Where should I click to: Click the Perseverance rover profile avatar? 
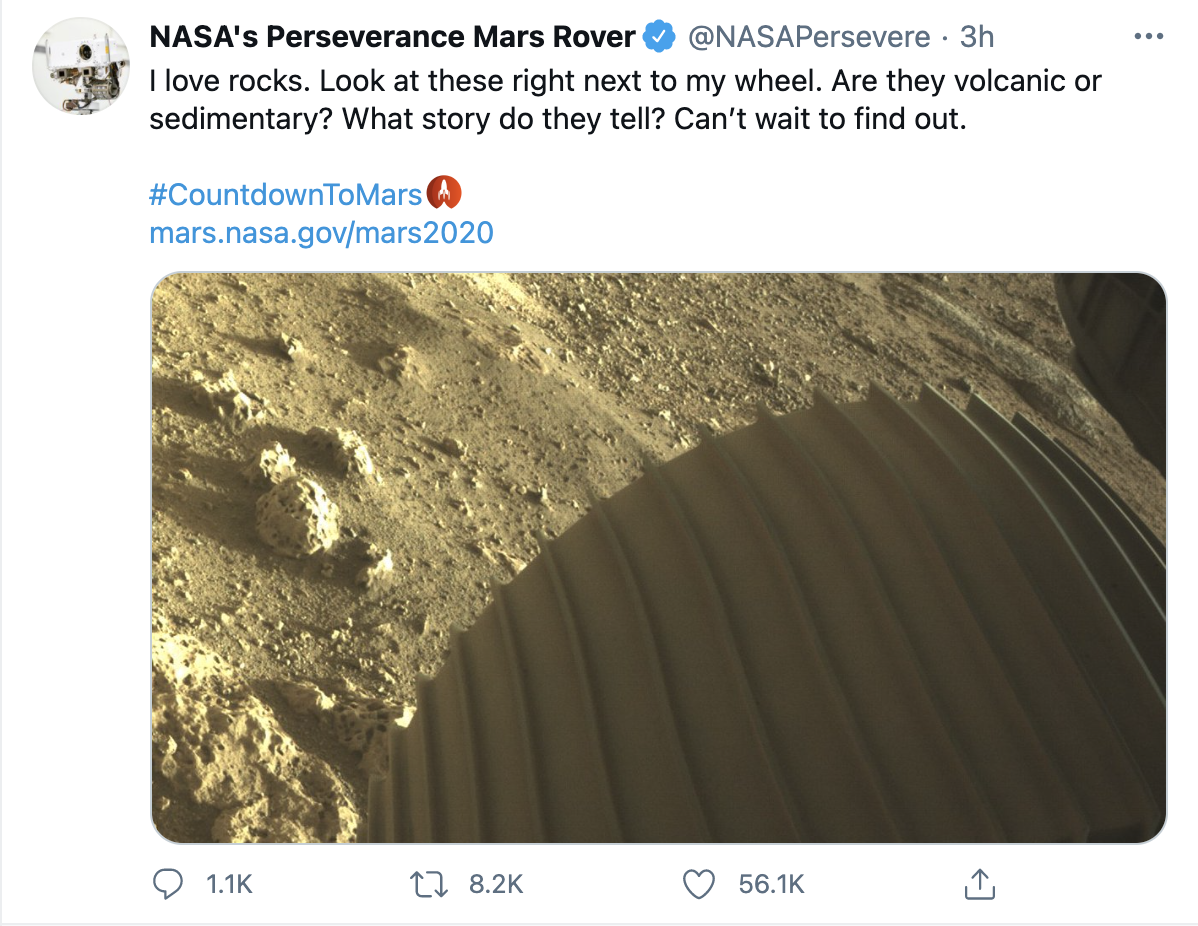pos(80,66)
